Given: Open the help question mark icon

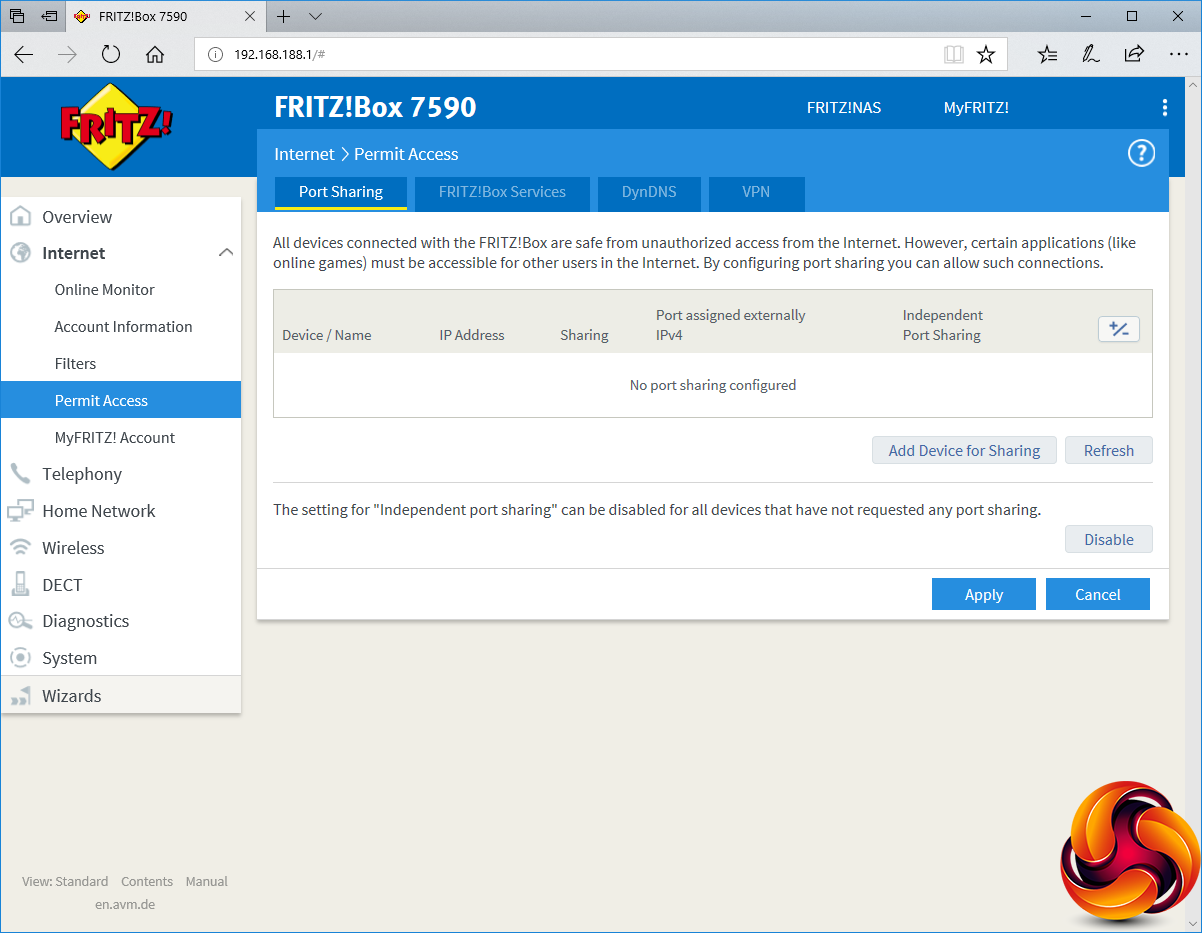Looking at the screenshot, I should coord(1141,153).
